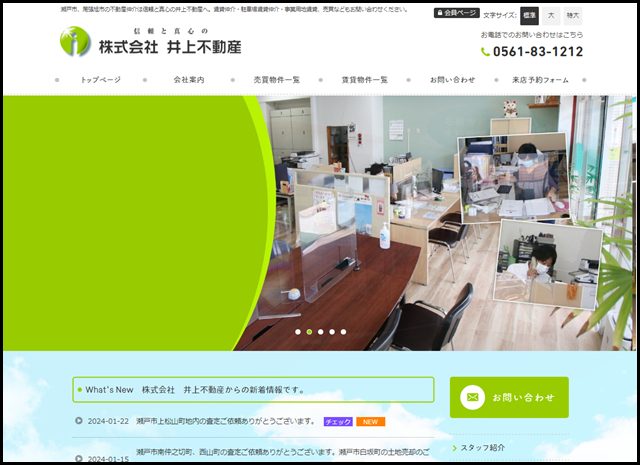Click the chevron beside スタッフ紹介

pos(455,448)
